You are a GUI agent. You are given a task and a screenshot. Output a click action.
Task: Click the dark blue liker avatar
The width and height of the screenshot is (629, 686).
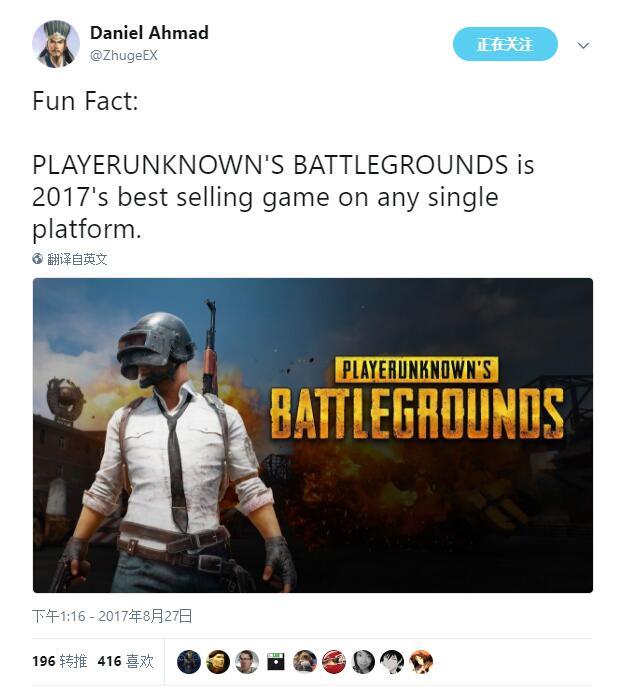pyautogui.click(x=189, y=662)
